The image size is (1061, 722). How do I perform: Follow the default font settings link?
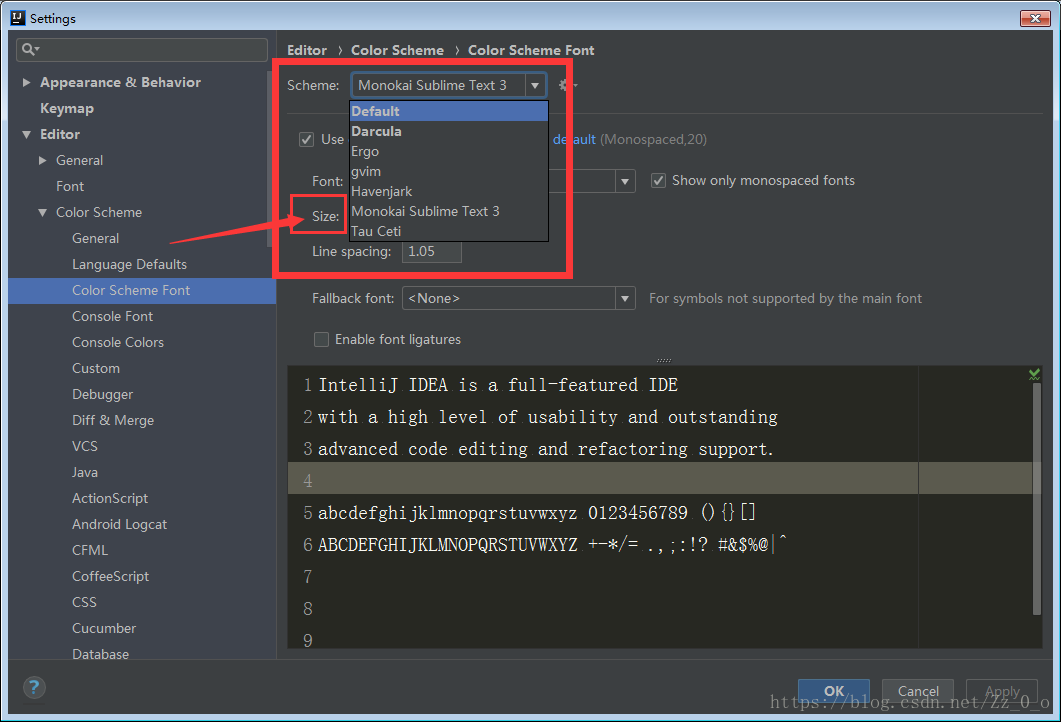(x=574, y=139)
